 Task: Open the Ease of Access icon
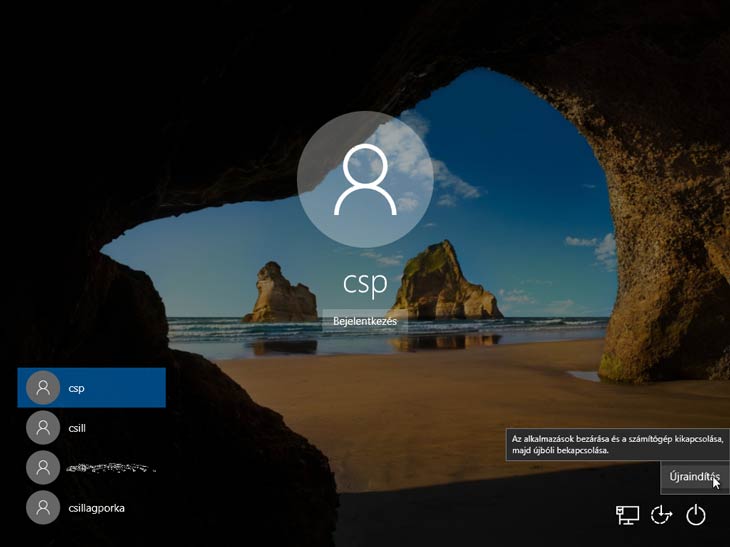click(x=661, y=515)
